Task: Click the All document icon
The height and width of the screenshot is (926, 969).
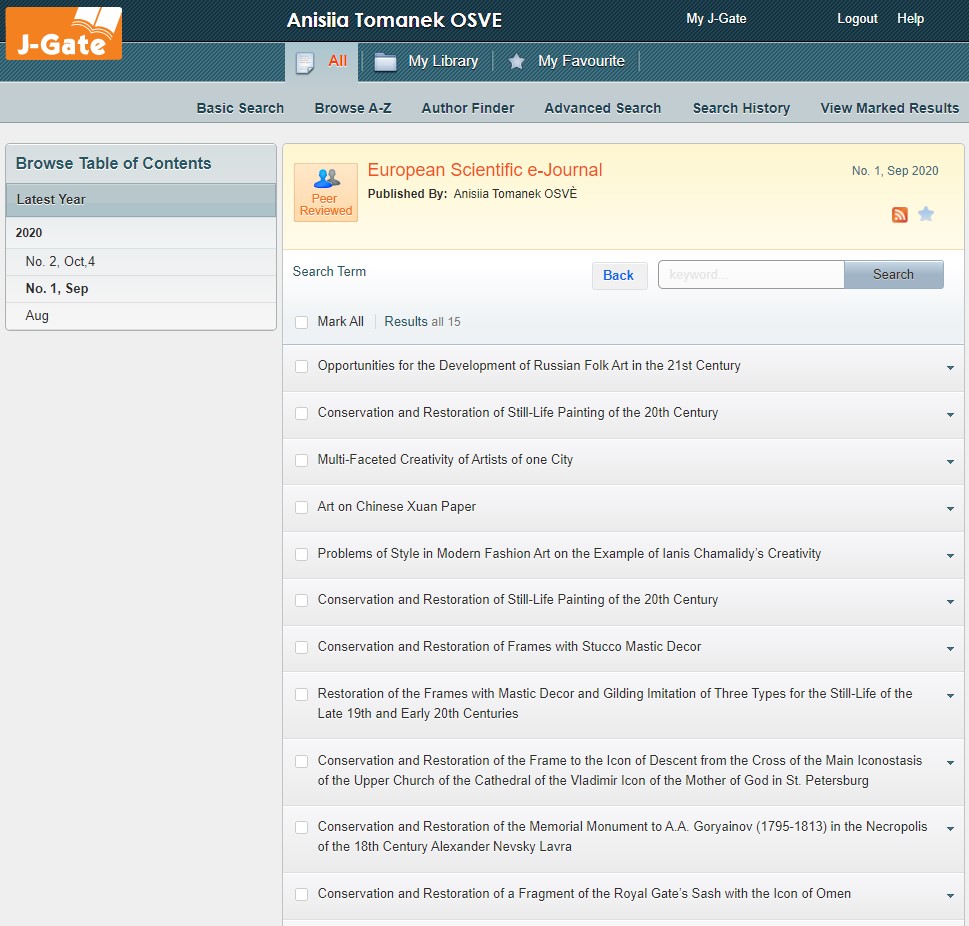Action: pyautogui.click(x=306, y=62)
